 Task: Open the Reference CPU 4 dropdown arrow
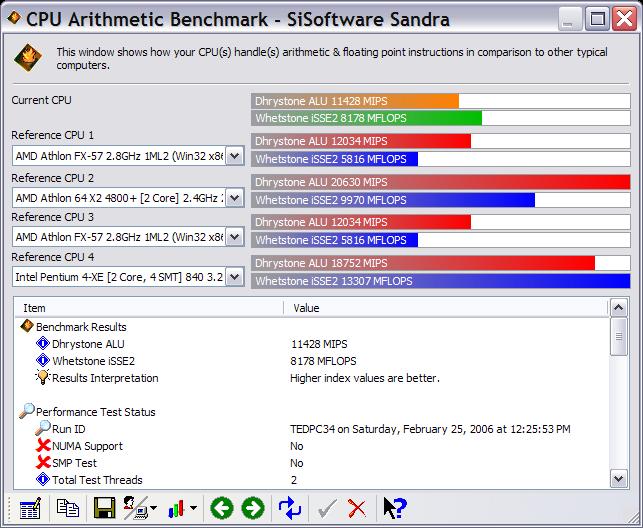coord(235,277)
